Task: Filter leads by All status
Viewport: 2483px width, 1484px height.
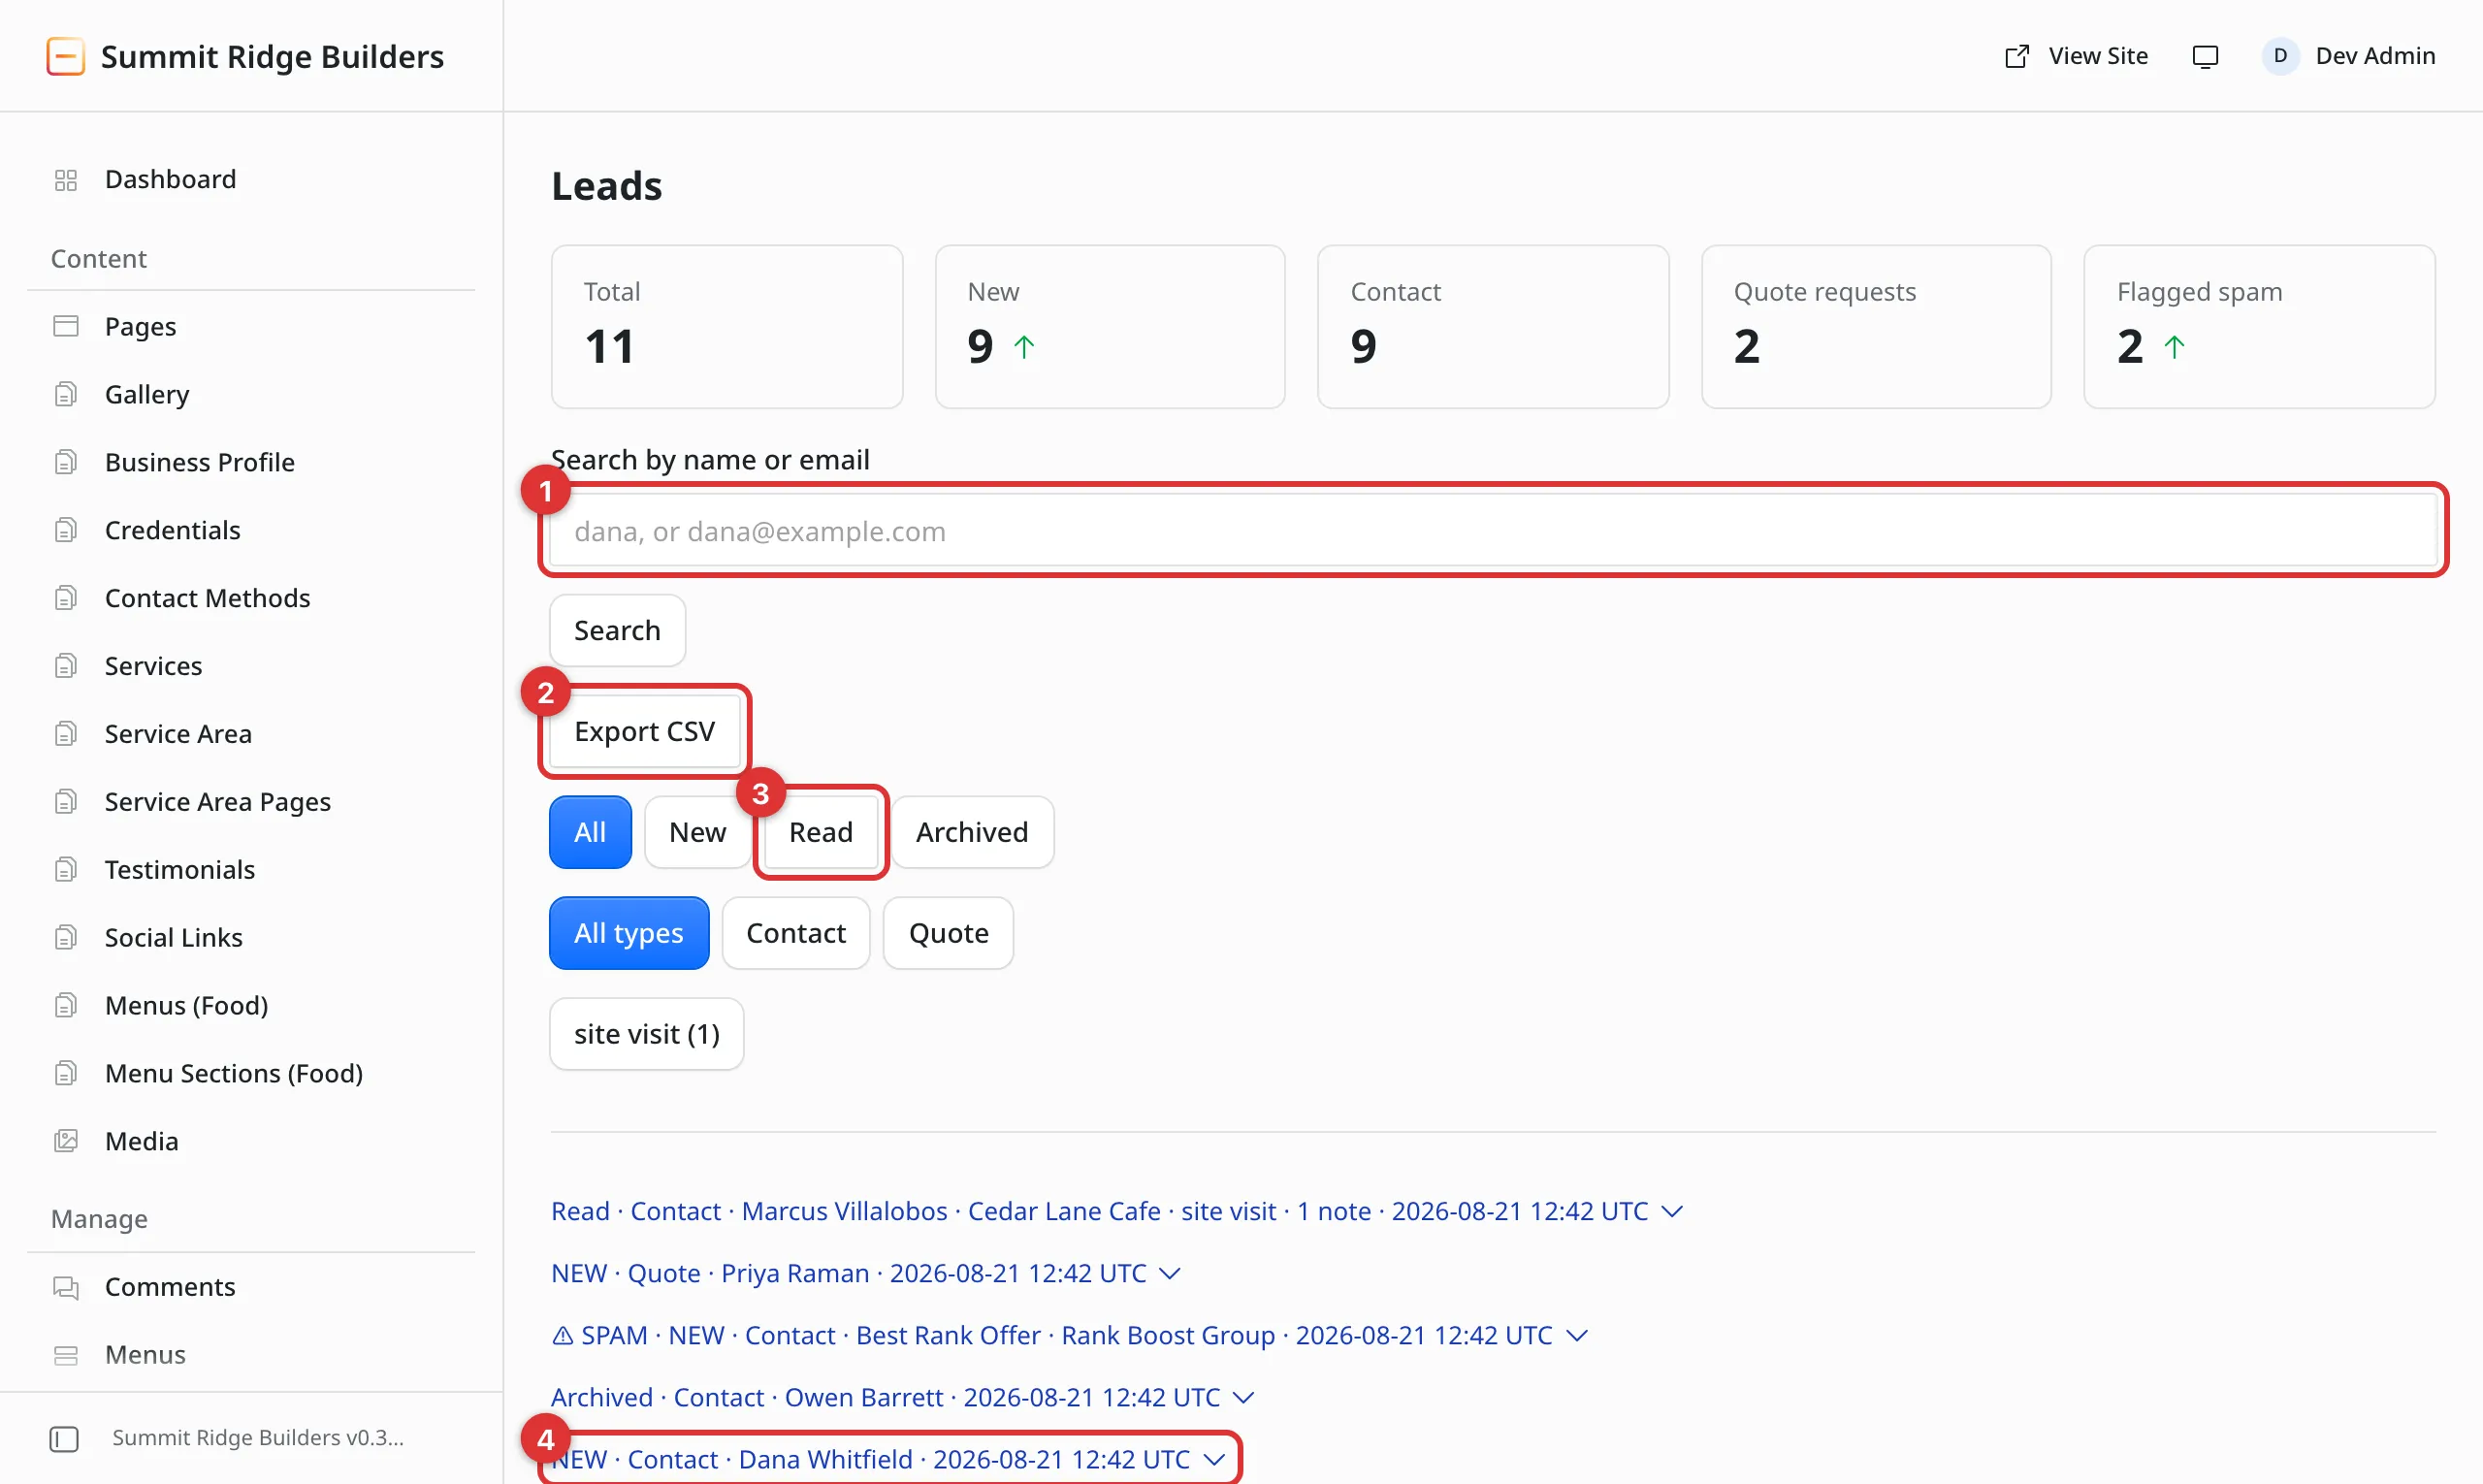Action: (x=590, y=832)
